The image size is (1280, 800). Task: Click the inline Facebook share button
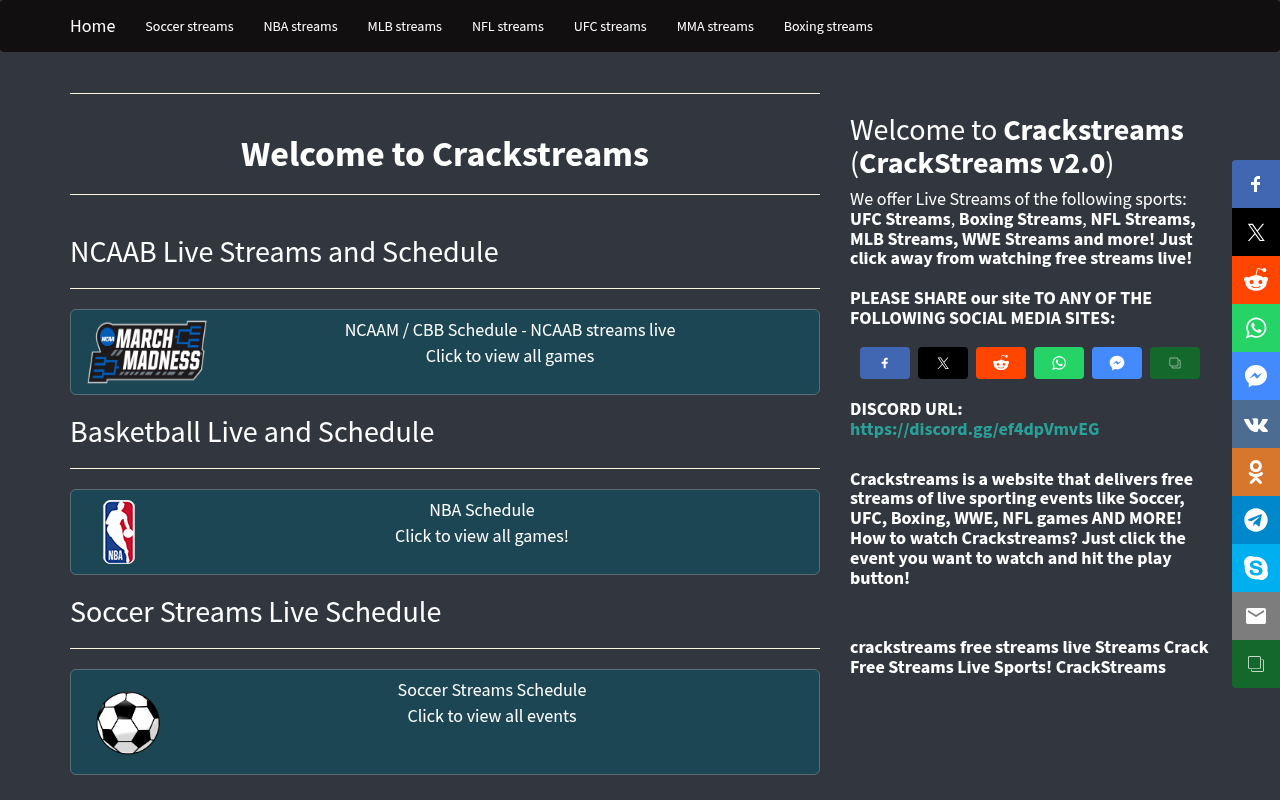pos(885,363)
